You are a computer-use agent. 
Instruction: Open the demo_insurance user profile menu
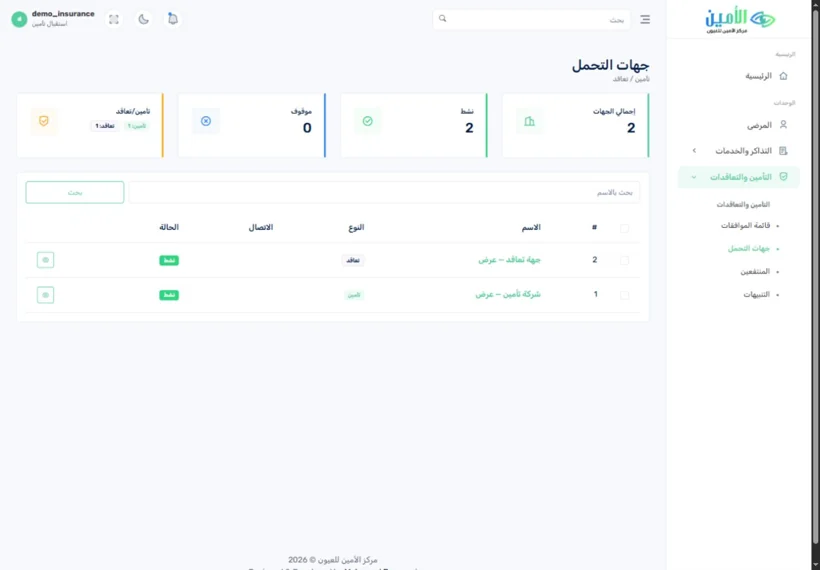point(53,19)
